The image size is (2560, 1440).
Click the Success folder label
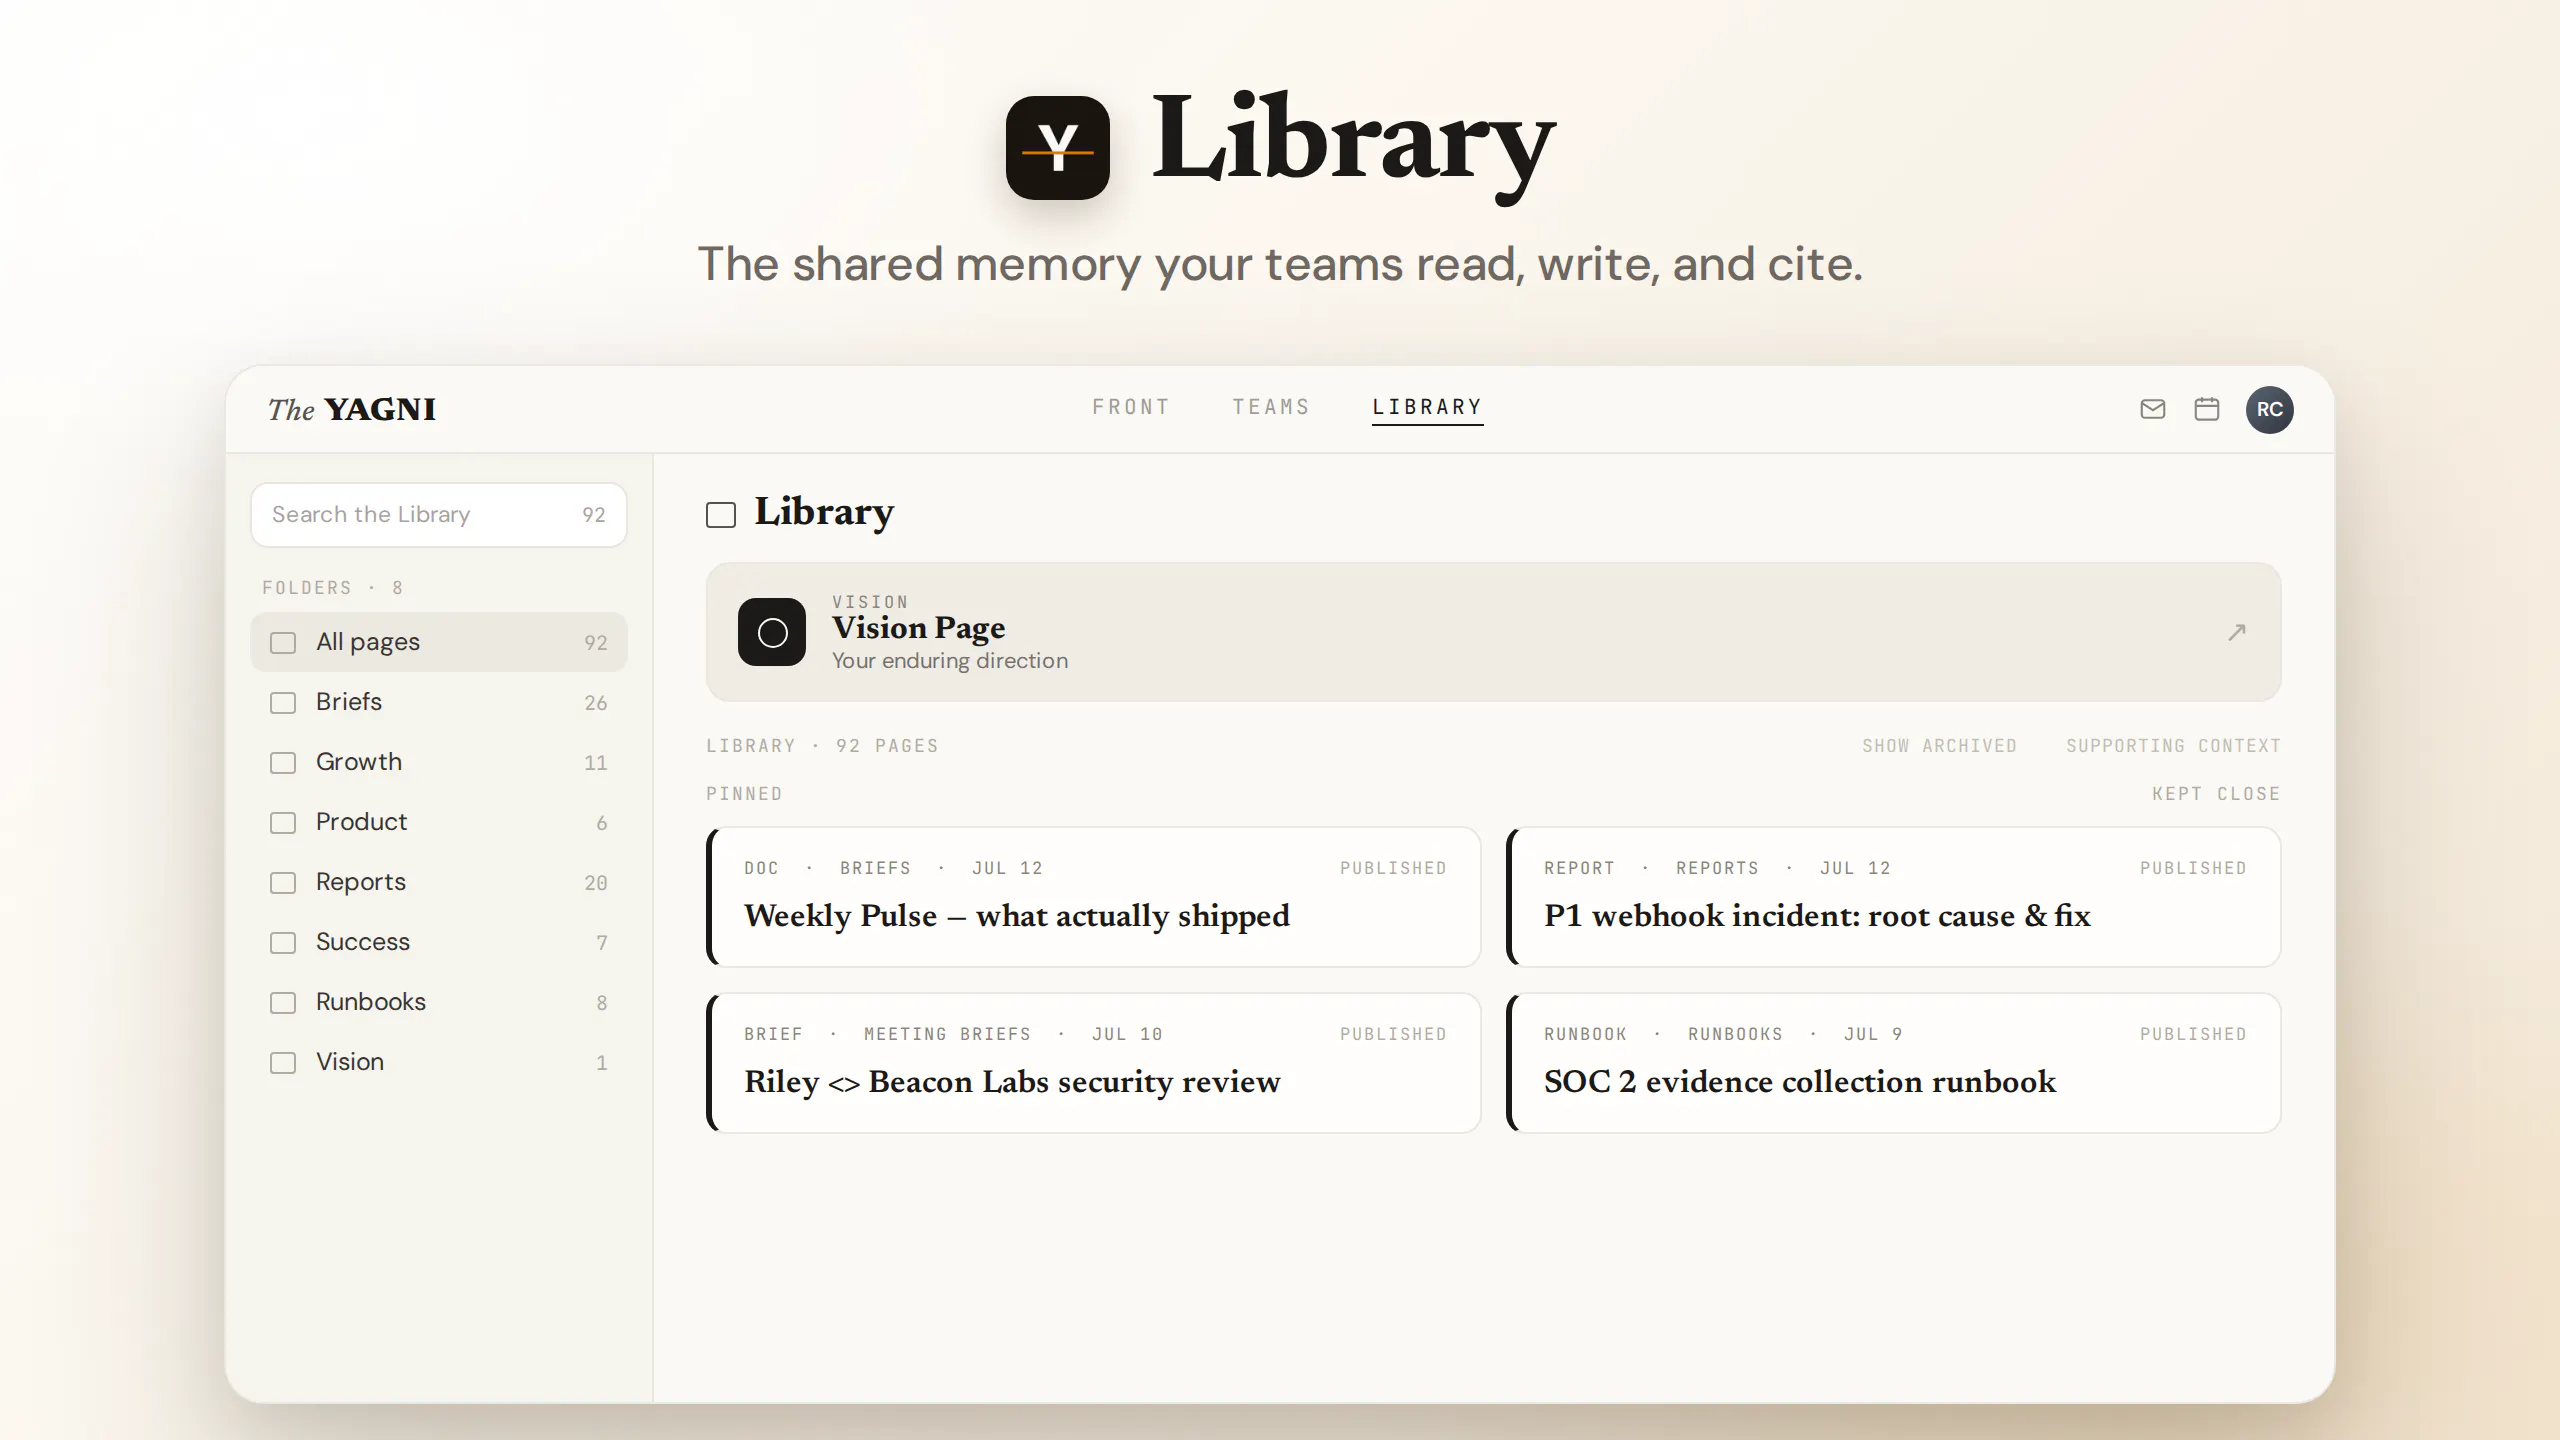(x=362, y=941)
